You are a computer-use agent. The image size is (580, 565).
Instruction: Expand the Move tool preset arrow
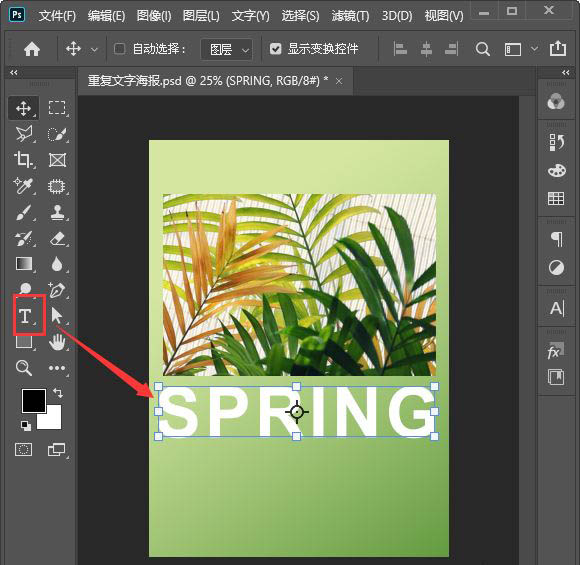[x=95, y=50]
